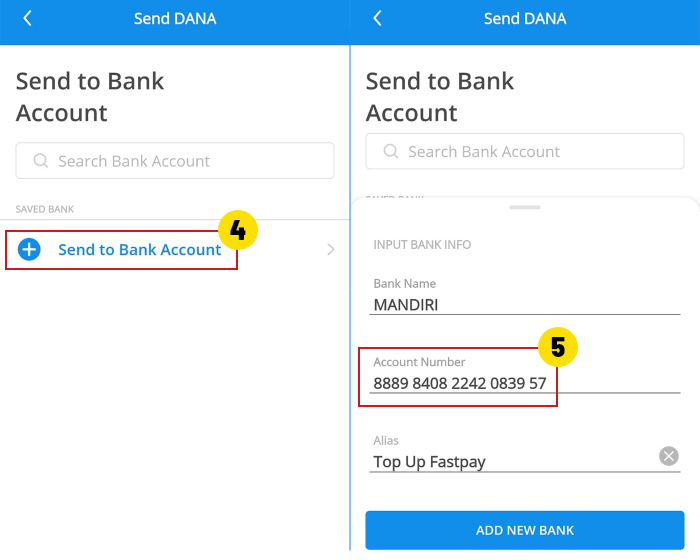The image size is (700, 560).
Task: Click the INPUT BANK INFO section label
Action: 422,244
